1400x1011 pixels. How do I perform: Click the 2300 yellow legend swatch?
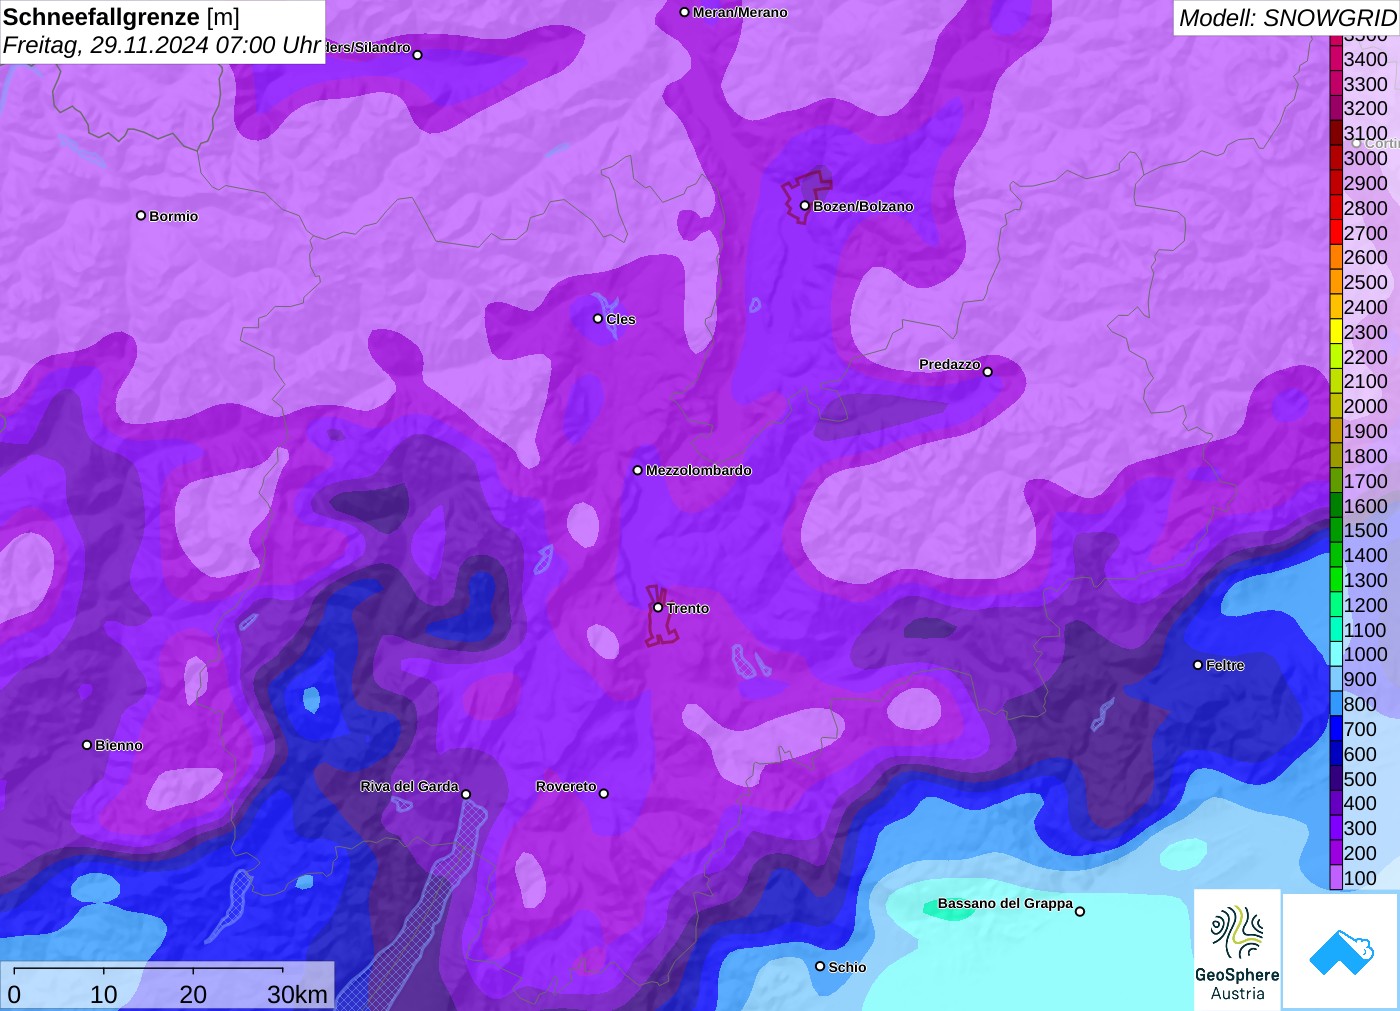click(x=1336, y=332)
